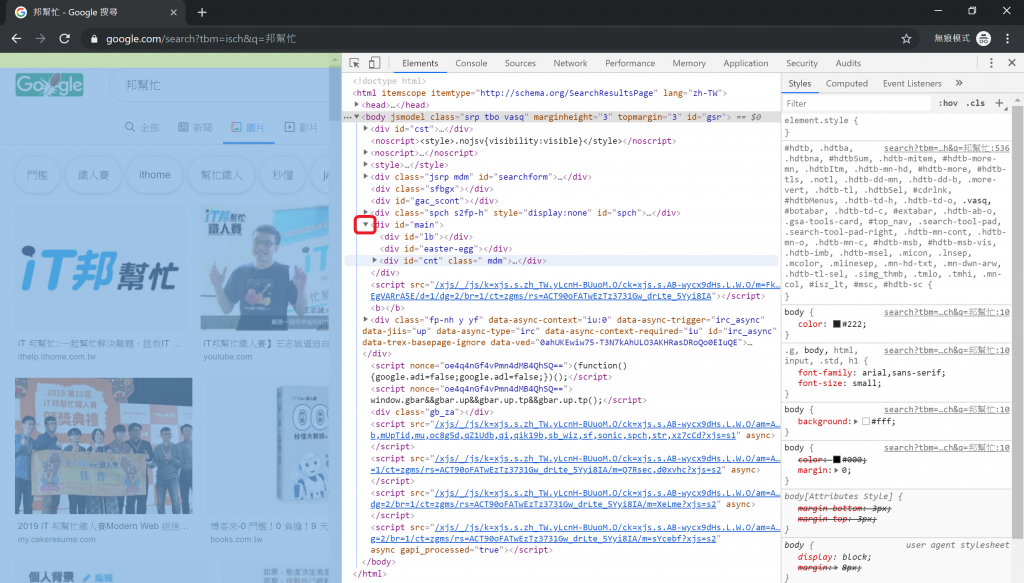Select 全部 search category on page
This screenshot has height=583, width=1024.
(142, 127)
